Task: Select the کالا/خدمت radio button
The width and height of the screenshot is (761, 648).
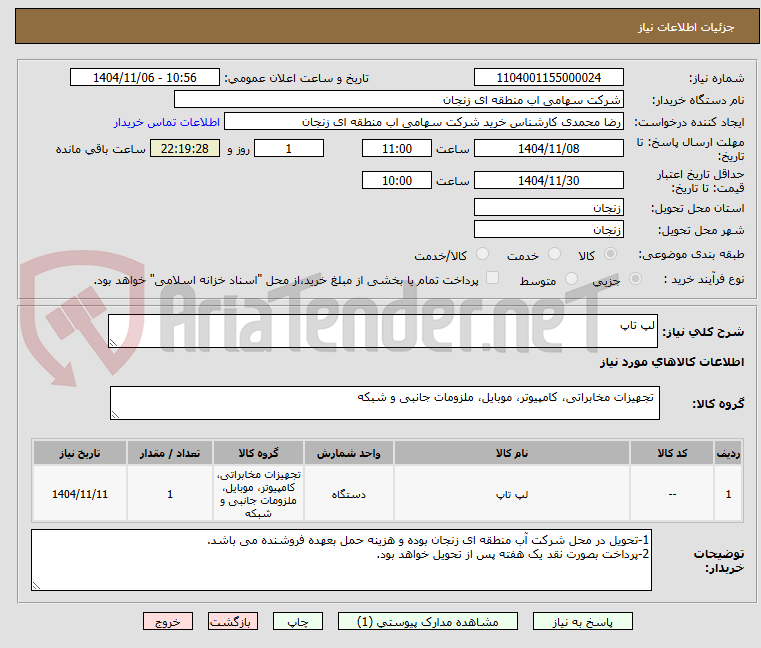Action: pos(482,254)
